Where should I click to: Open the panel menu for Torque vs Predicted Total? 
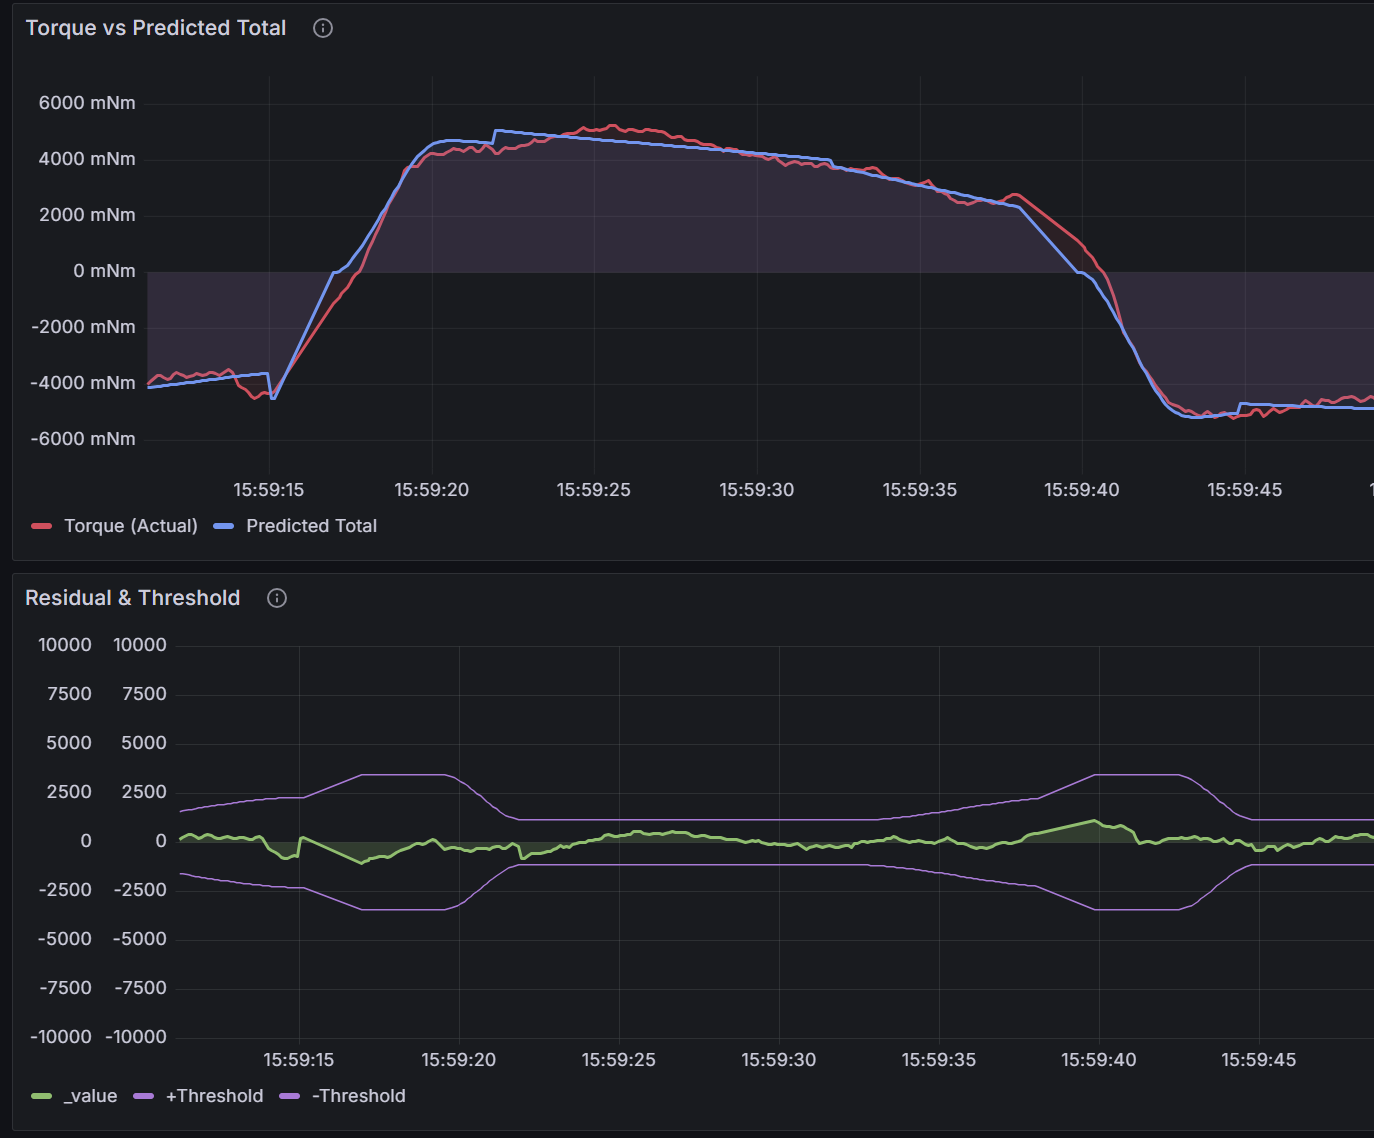click(155, 28)
